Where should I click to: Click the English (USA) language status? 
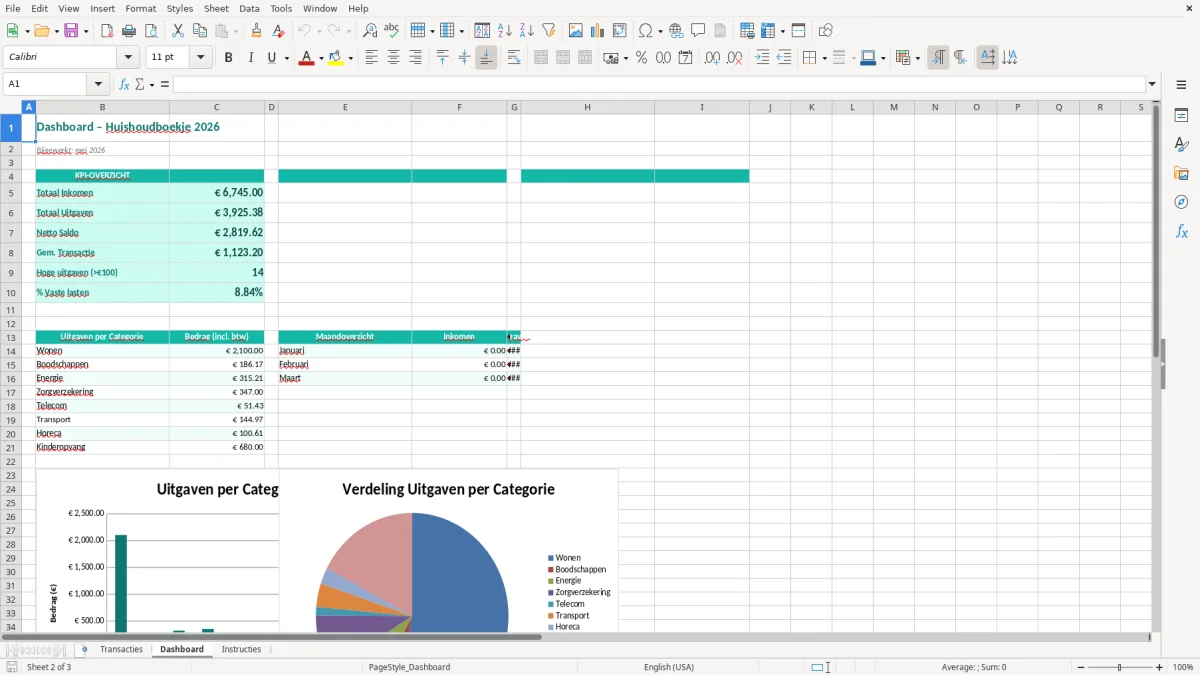(669, 667)
